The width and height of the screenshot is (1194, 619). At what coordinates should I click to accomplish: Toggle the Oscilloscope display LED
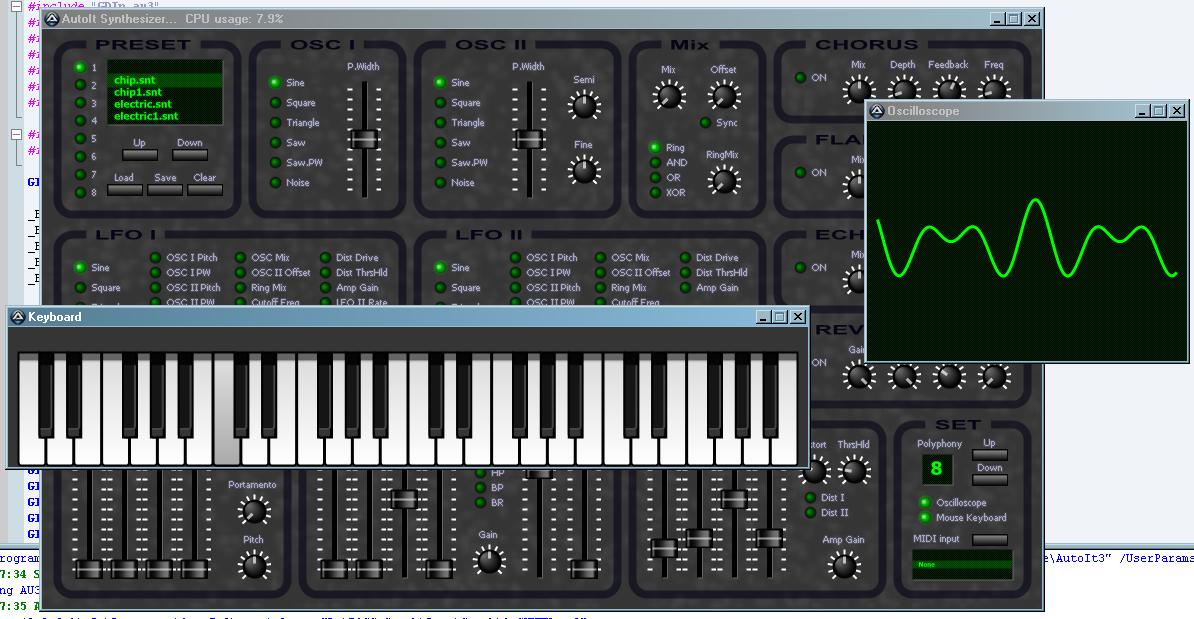[x=925, y=502]
